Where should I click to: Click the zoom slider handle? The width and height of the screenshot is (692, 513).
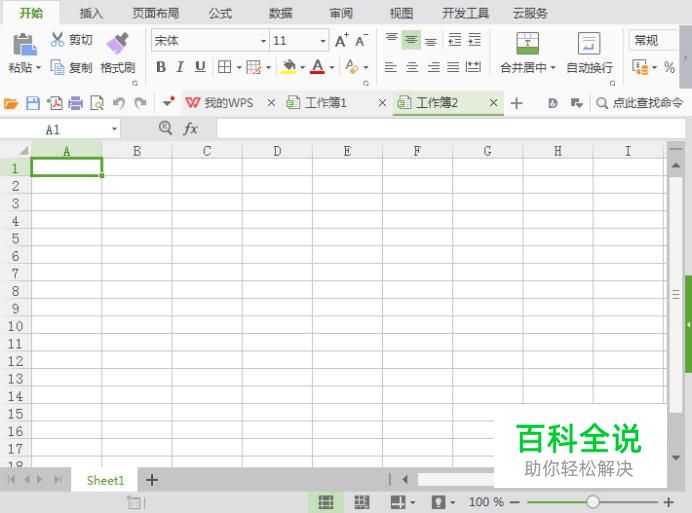593,502
